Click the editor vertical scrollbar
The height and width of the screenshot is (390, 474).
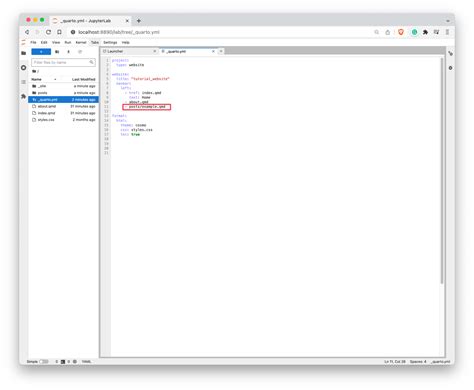[x=442, y=171]
